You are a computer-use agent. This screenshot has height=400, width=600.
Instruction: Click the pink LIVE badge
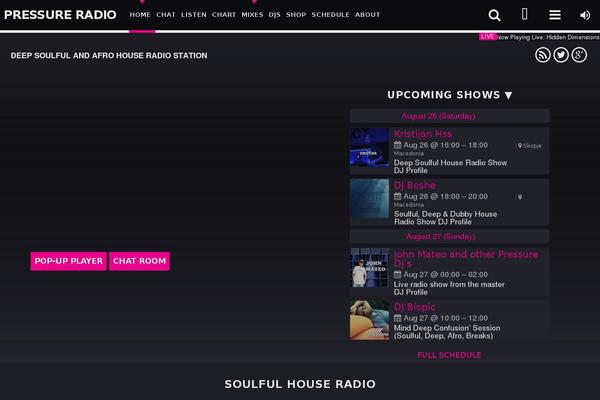coord(488,37)
